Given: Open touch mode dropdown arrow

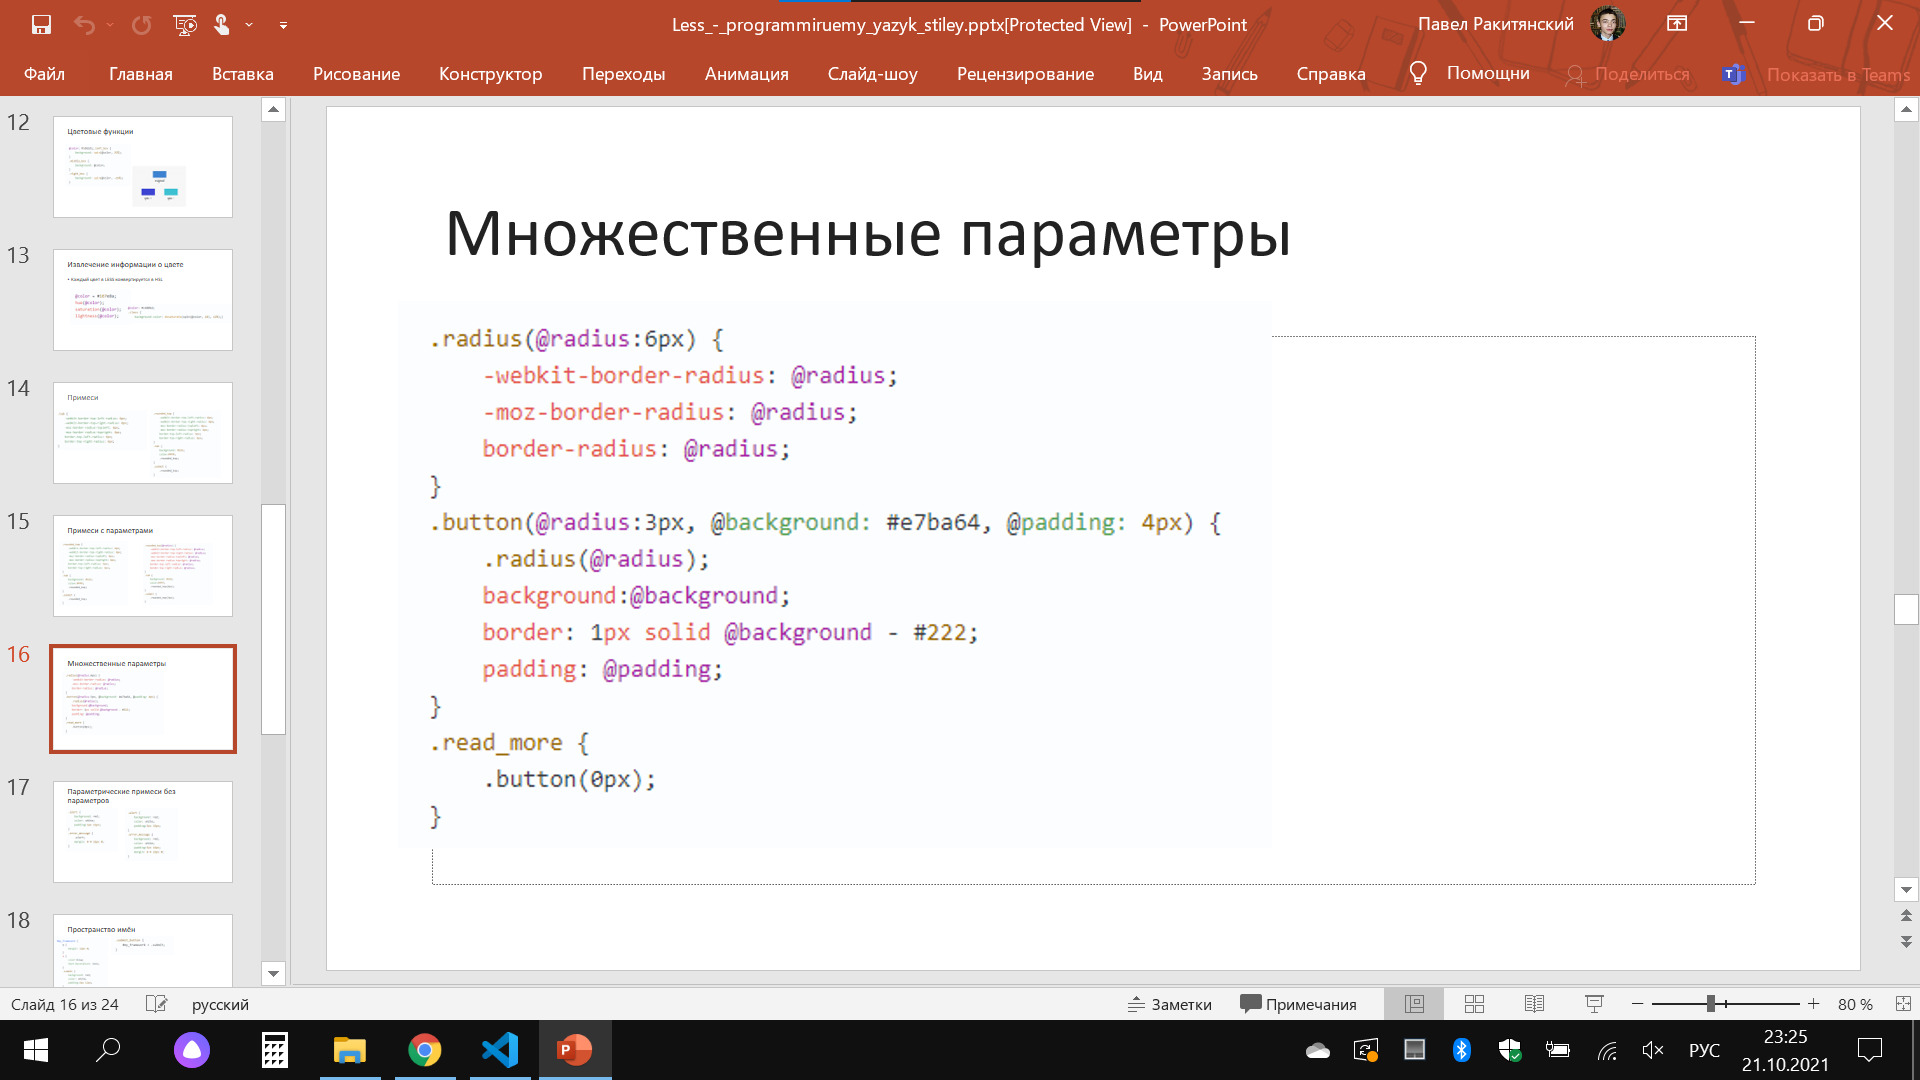Looking at the screenshot, I should 249,25.
